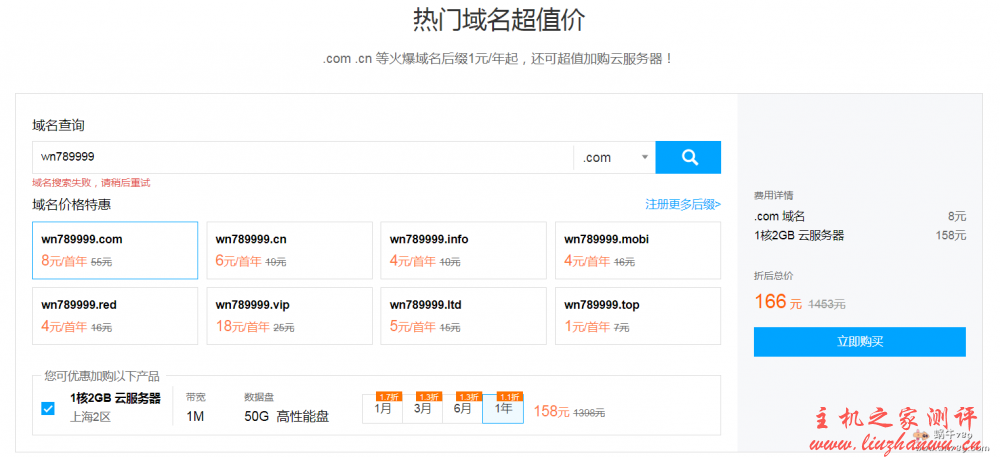Open the 注册更多后缀 link
The height and width of the screenshot is (457, 1000).
(x=682, y=204)
